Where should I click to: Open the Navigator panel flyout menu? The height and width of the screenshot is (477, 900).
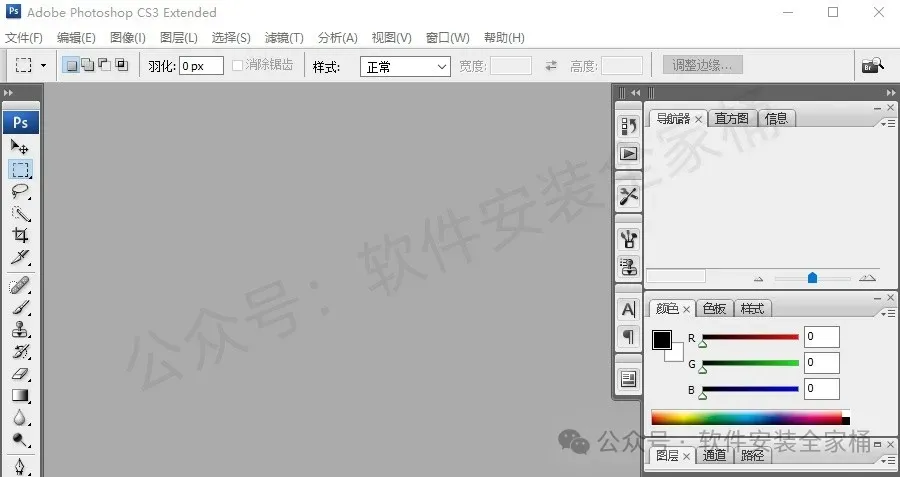pyautogui.click(x=888, y=123)
